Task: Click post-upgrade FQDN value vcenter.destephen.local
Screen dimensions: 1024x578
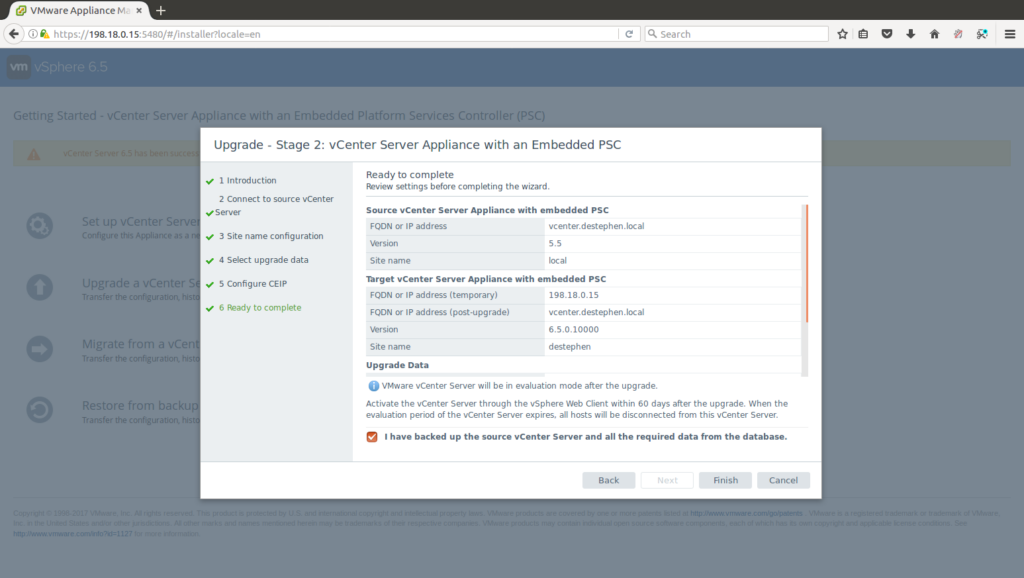Action: pyautogui.click(x=596, y=312)
